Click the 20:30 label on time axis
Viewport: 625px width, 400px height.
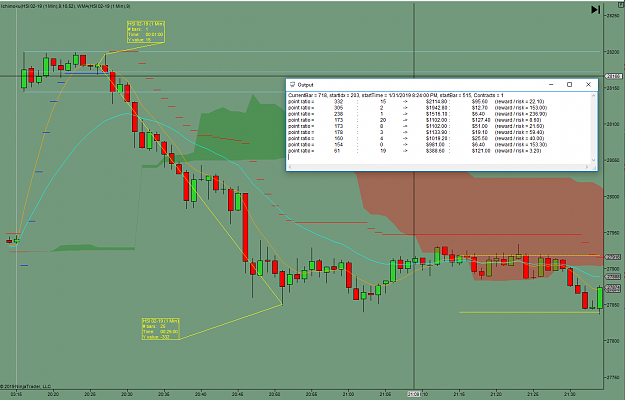point(127,394)
